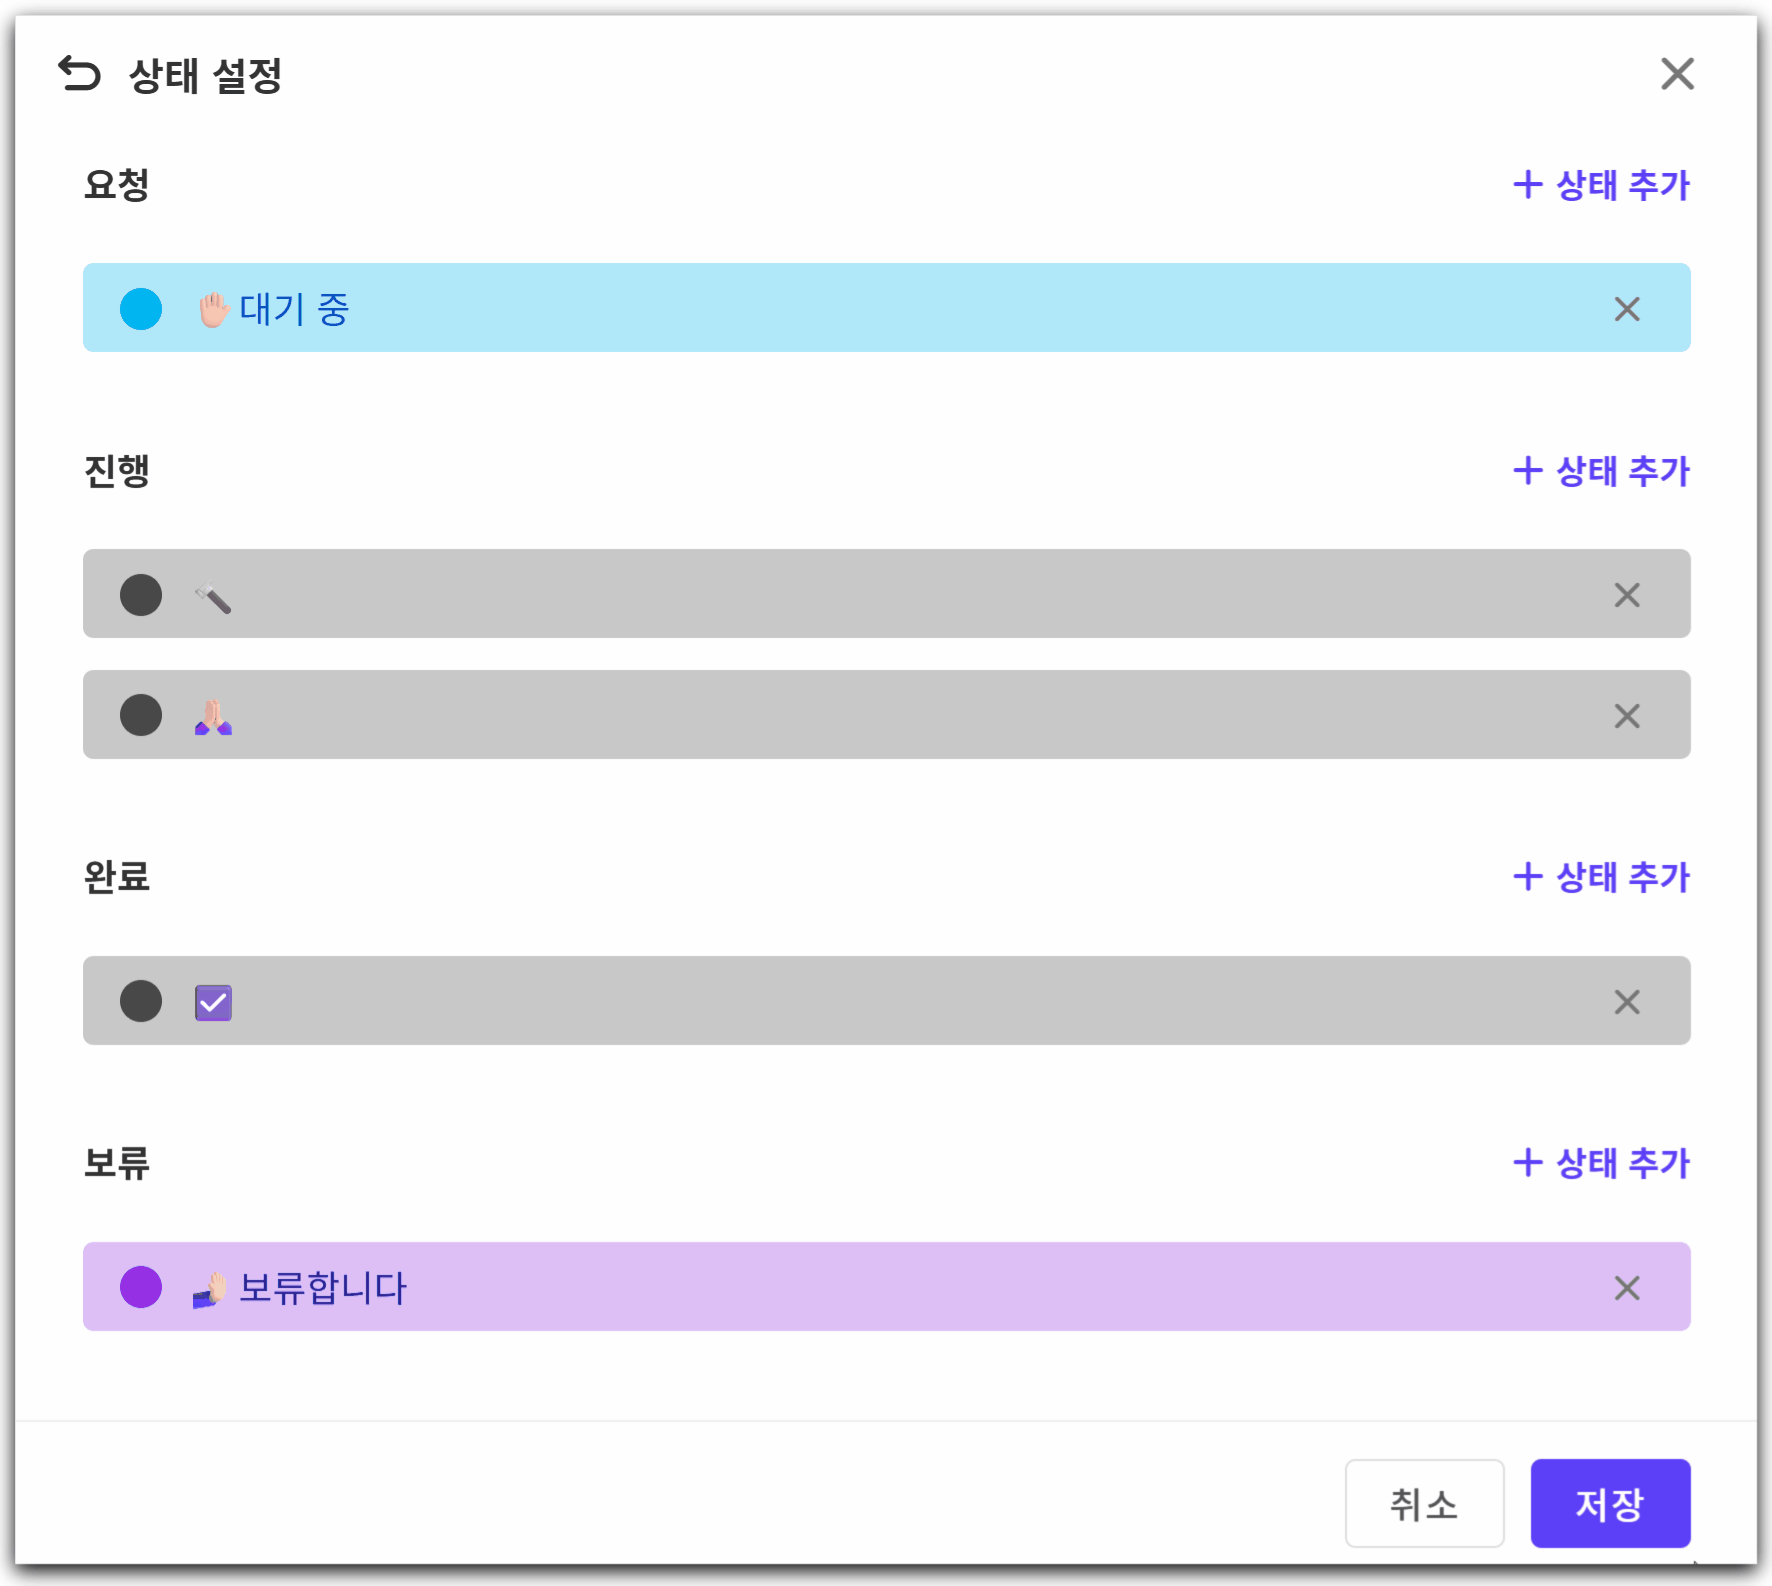Click the purple checkbox emoji in 완료
Image resolution: width=1772 pixels, height=1586 pixels.
pos(213,1003)
